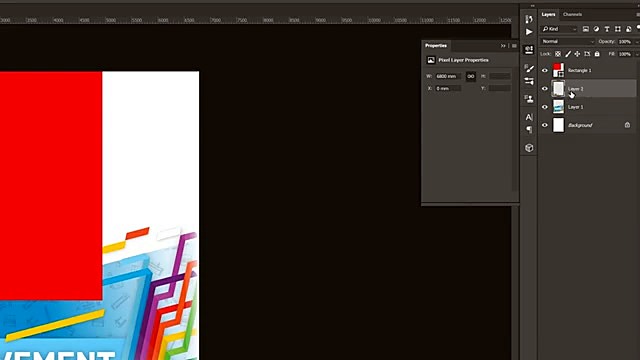Select the Layer 2 thumbnail
640x360 pixels.
coord(558,89)
